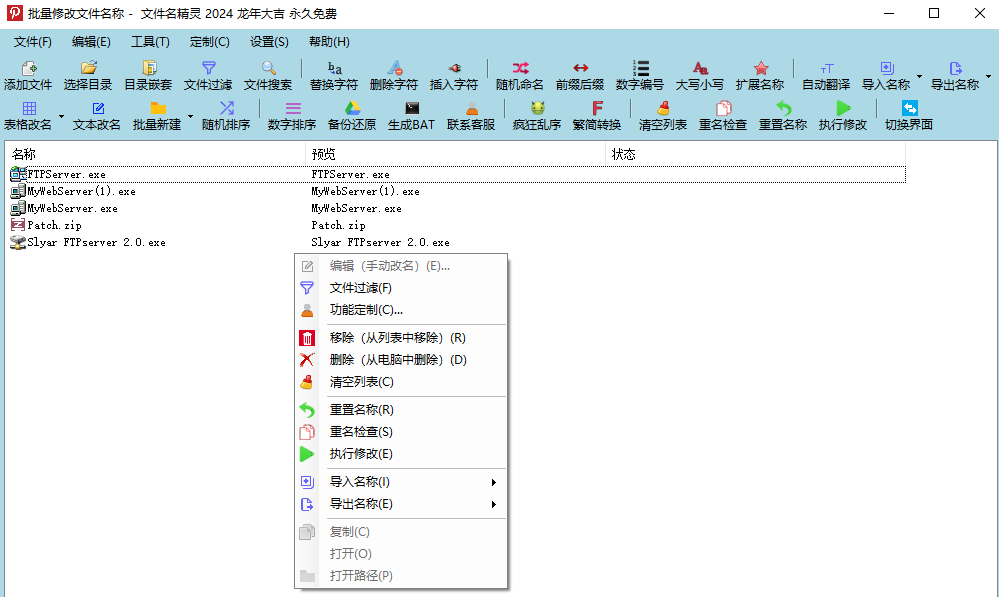Click the 生成BAT toolbar icon

click(x=411, y=109)
